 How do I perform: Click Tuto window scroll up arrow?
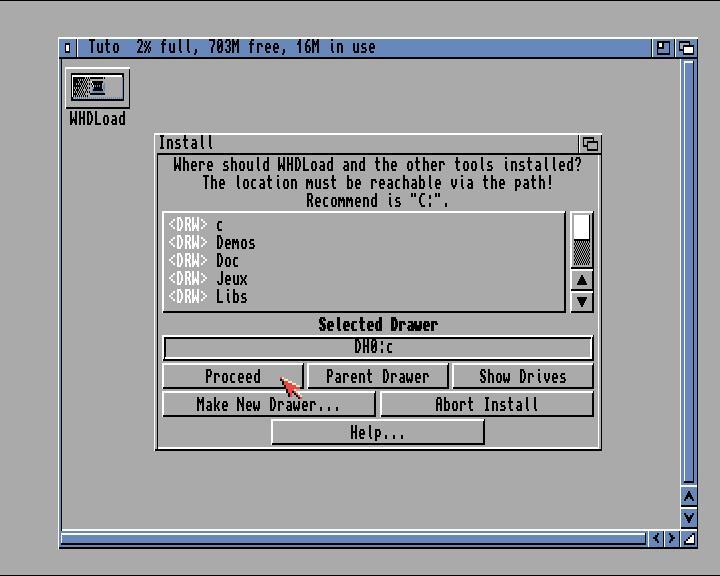click(688, 497)
